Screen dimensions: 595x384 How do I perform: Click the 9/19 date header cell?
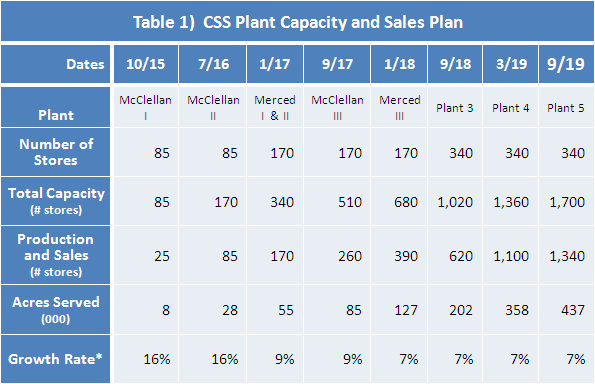[x=566, y=64]
